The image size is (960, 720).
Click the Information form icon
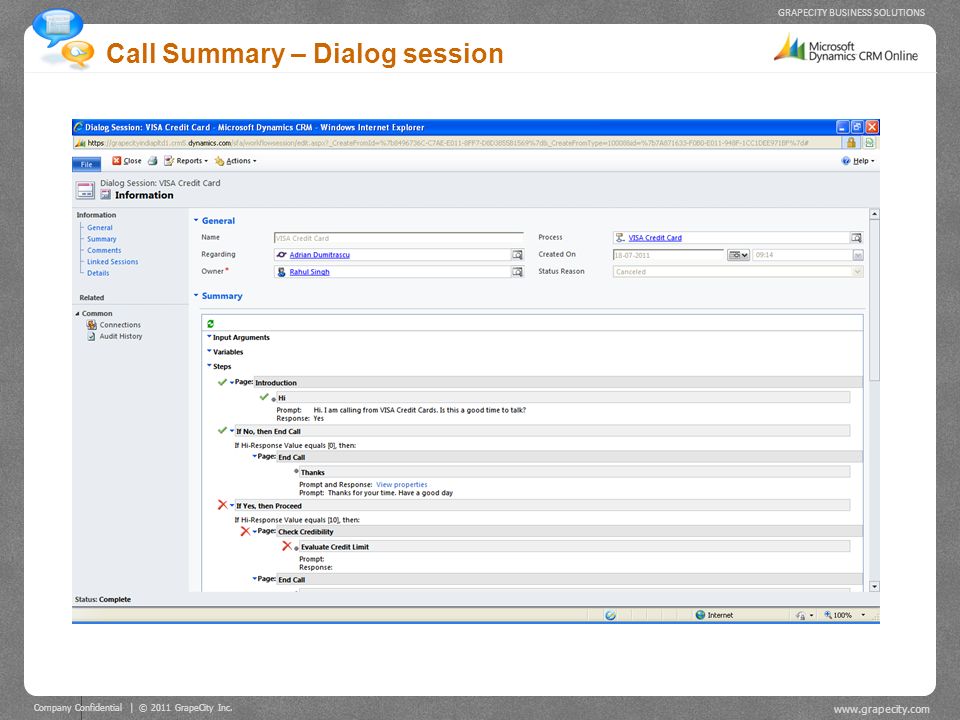tap(106, 195)
